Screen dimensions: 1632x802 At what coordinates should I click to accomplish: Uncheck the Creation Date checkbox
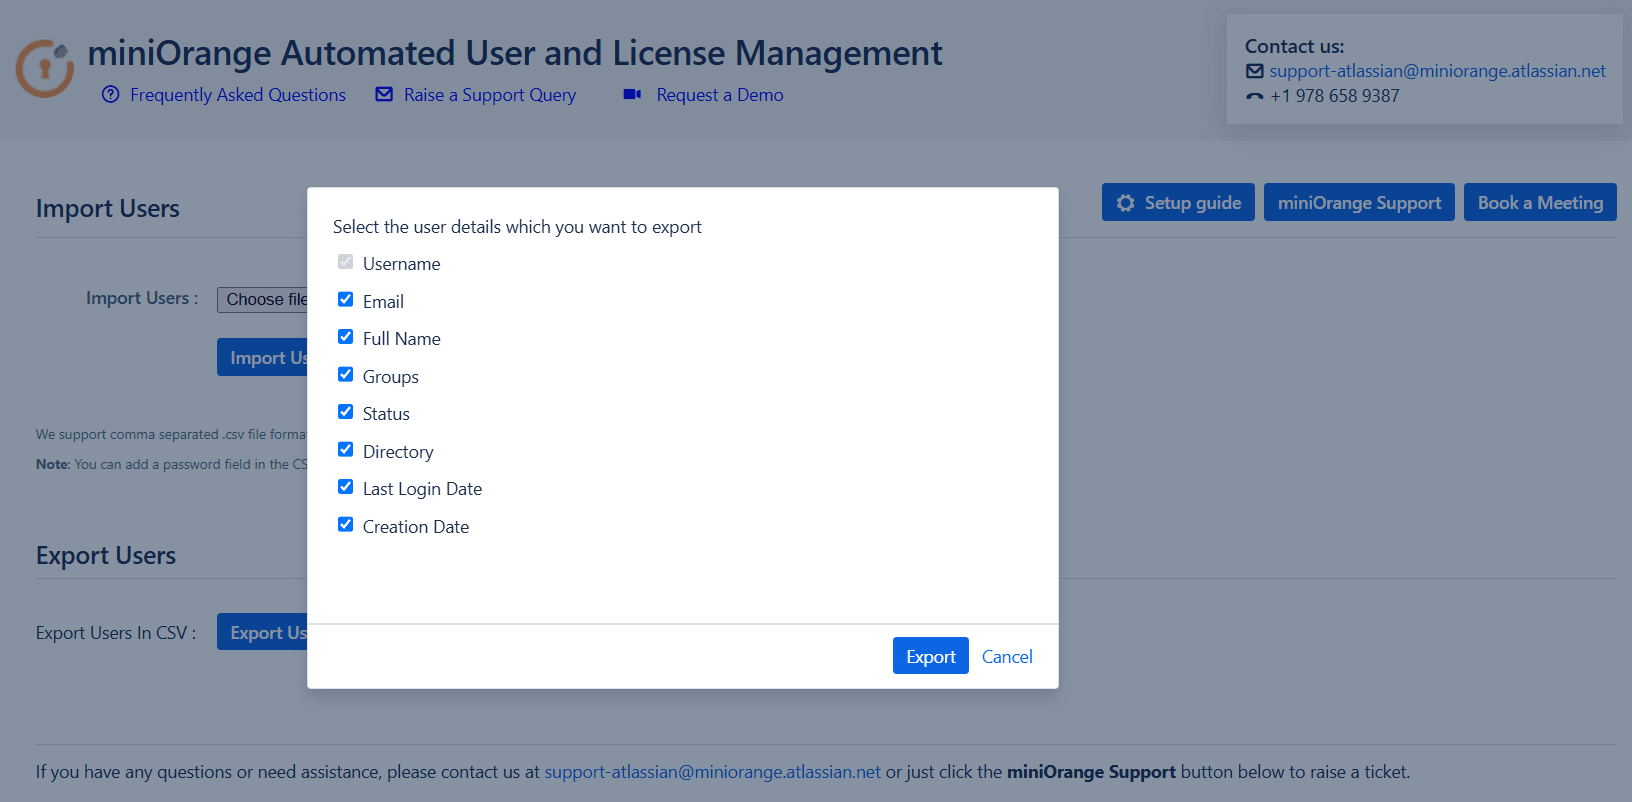[346, 525]
